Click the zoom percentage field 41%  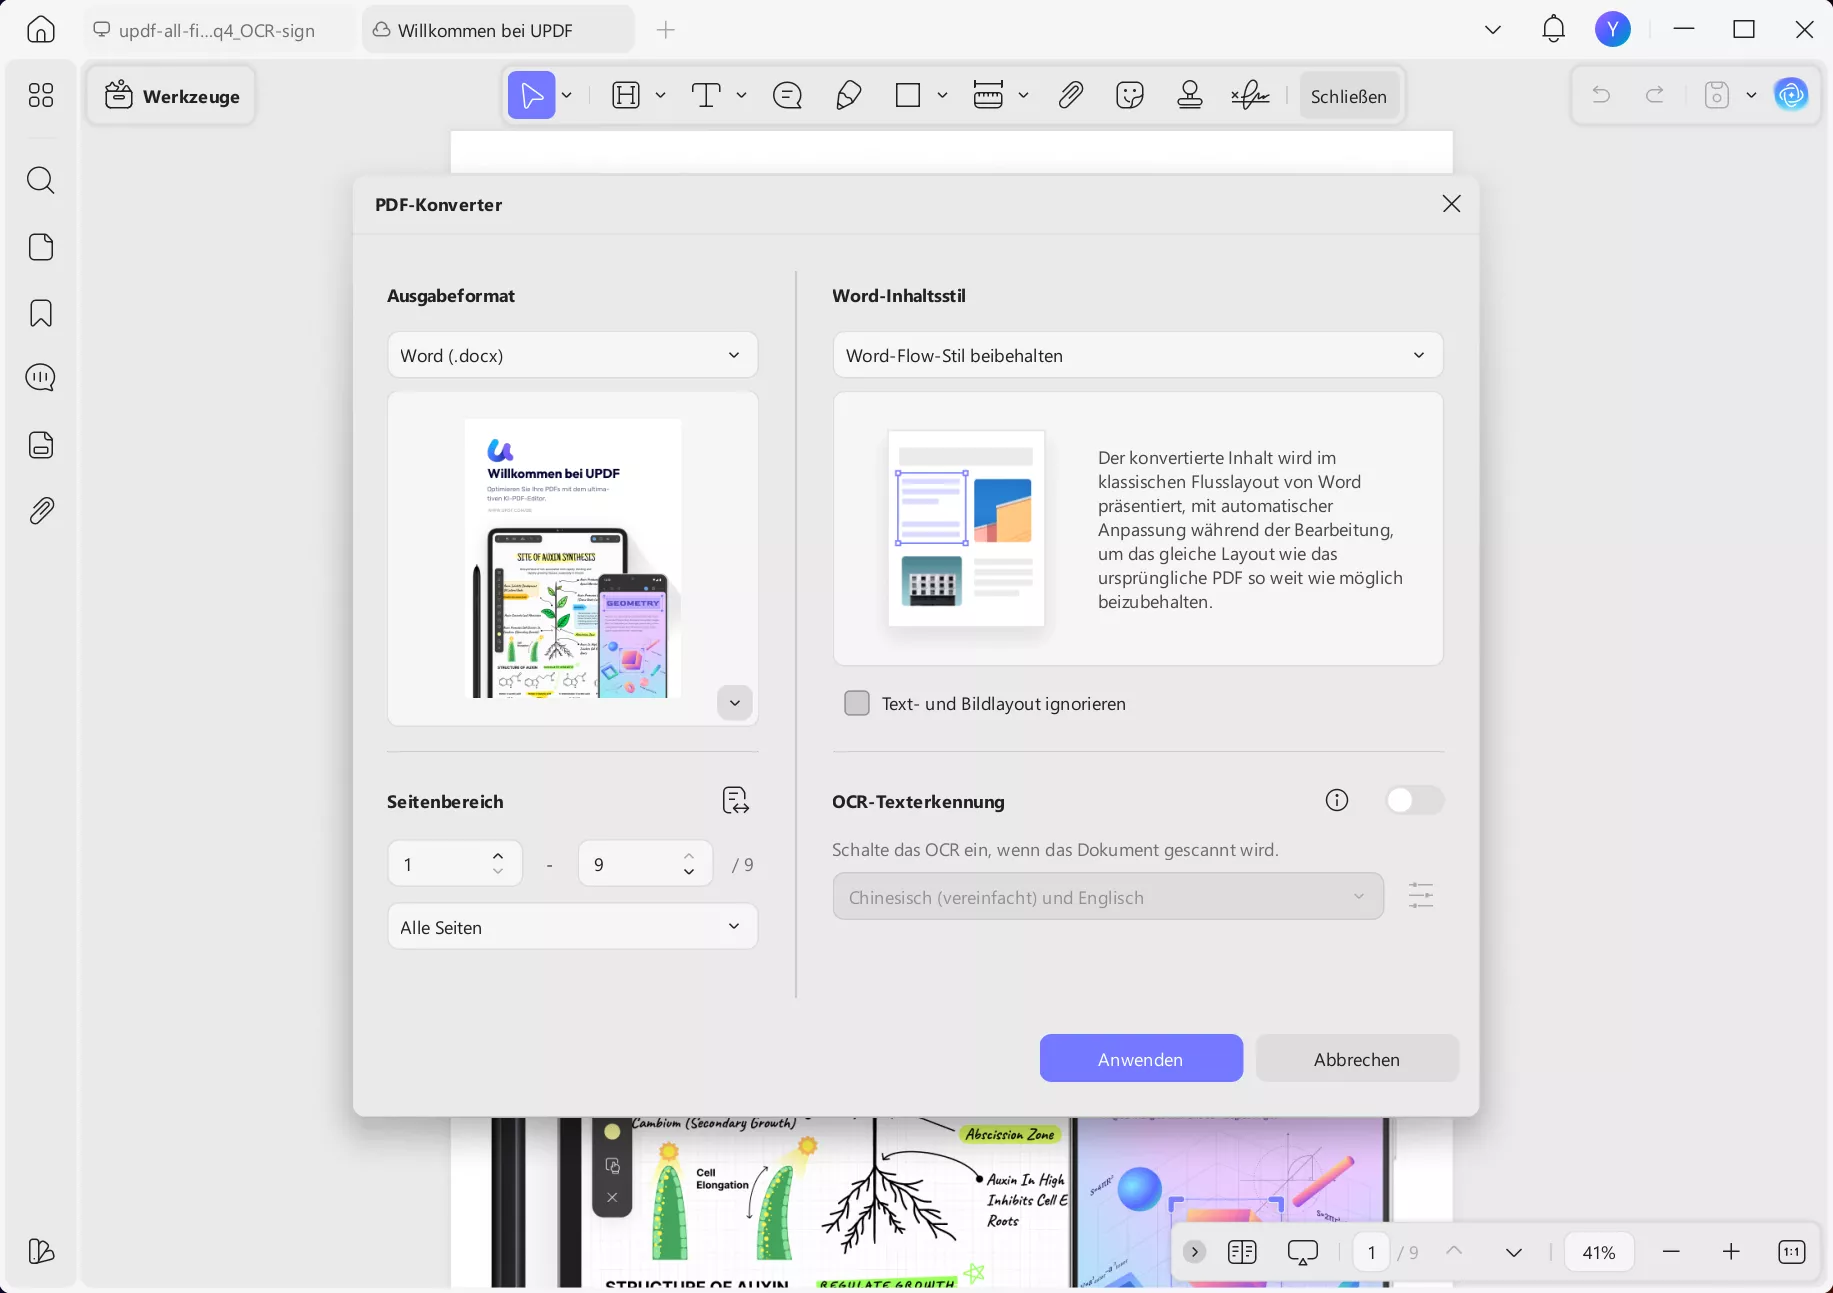[x=1599, y=1252]
